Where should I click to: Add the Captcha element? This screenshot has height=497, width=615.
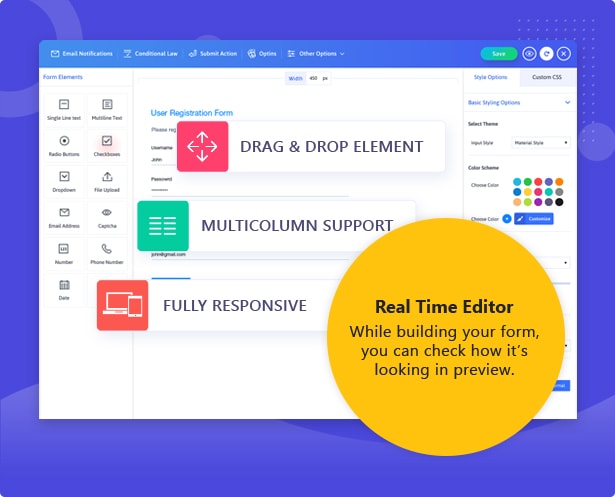(107, 217)
